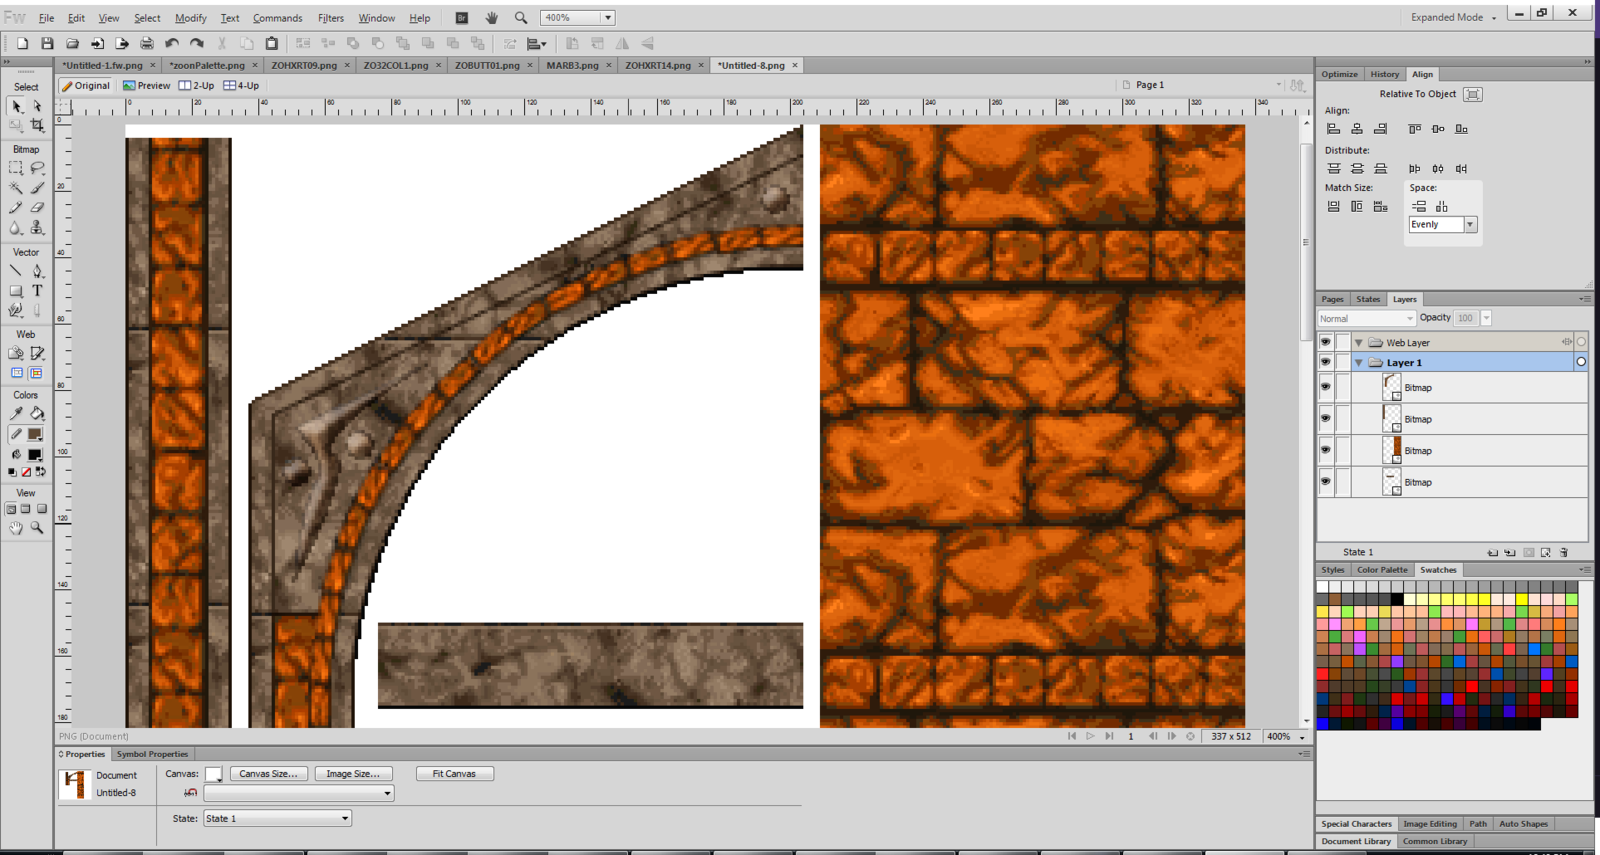The width and height of the screenshot is (1600, 855).
Task: Pick the Eyedropper tool
Action: [16, 413]
